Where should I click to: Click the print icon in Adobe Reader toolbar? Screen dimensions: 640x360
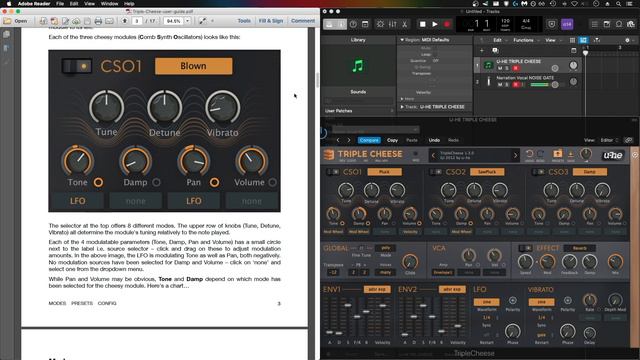point(98,21)
